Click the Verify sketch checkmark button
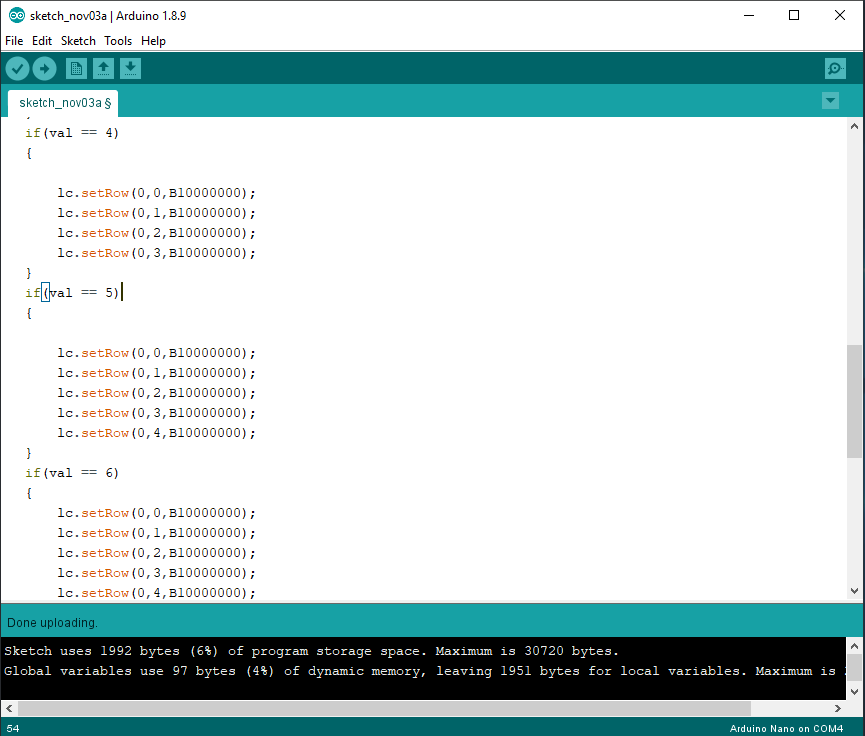The image size is (865, 736). 18,69
